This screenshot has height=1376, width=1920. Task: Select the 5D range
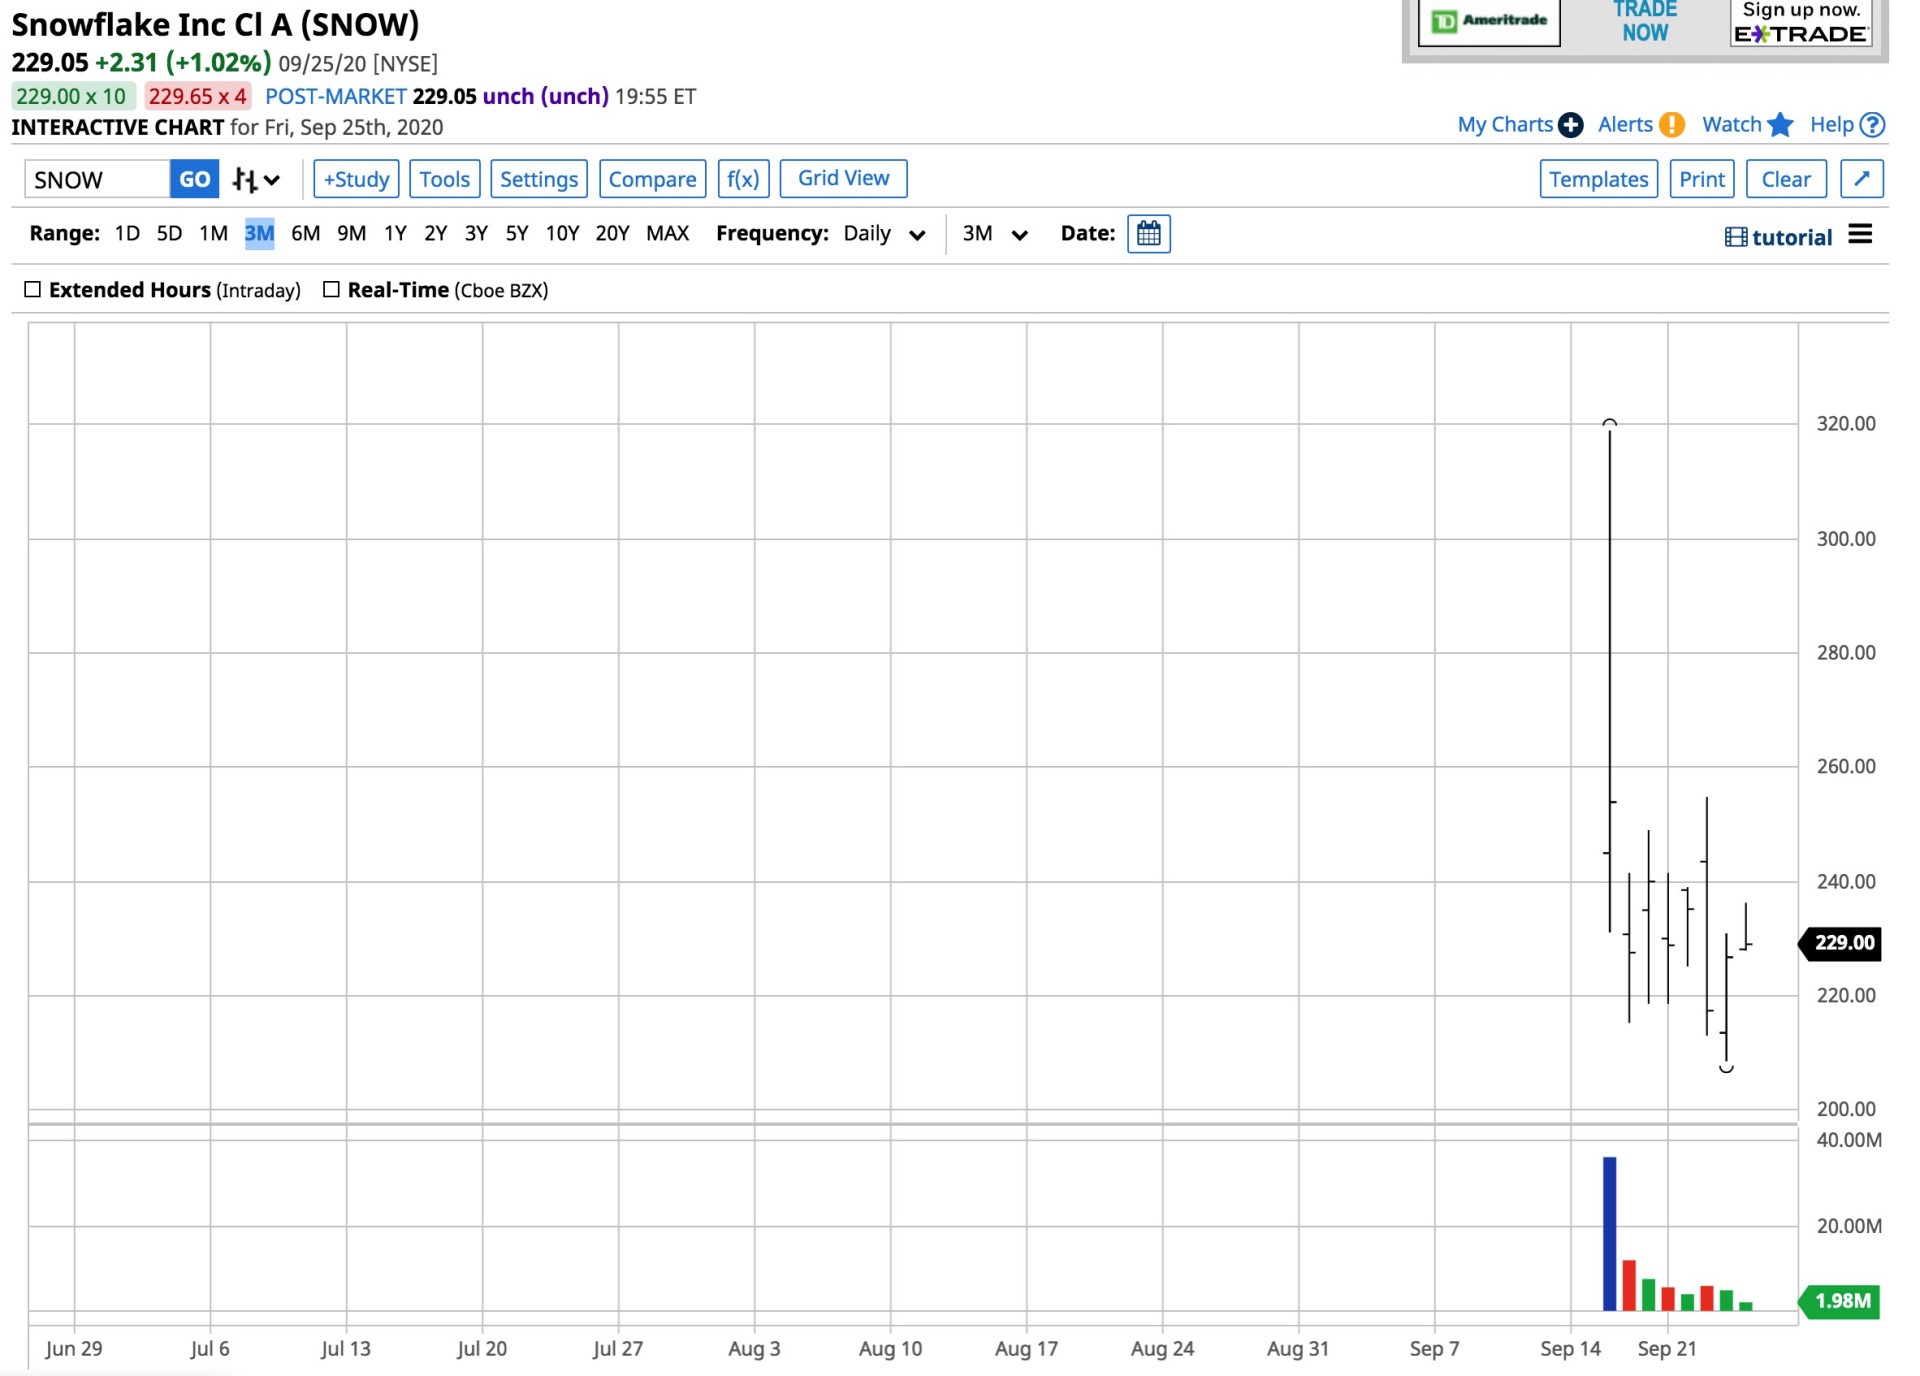[169, 233]
